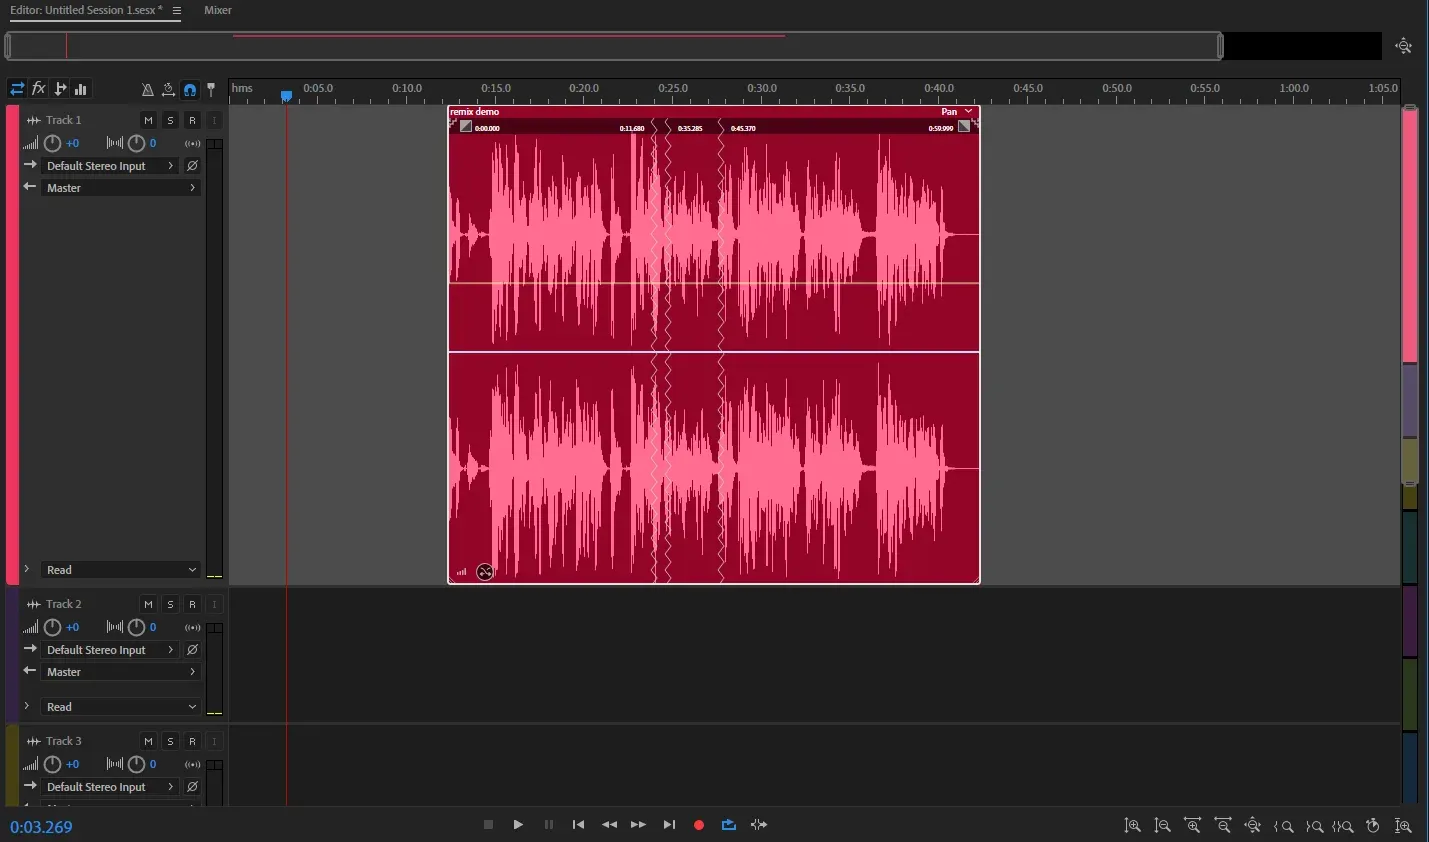
Task: Toggle the metronome icon
Action: point(147,90)
